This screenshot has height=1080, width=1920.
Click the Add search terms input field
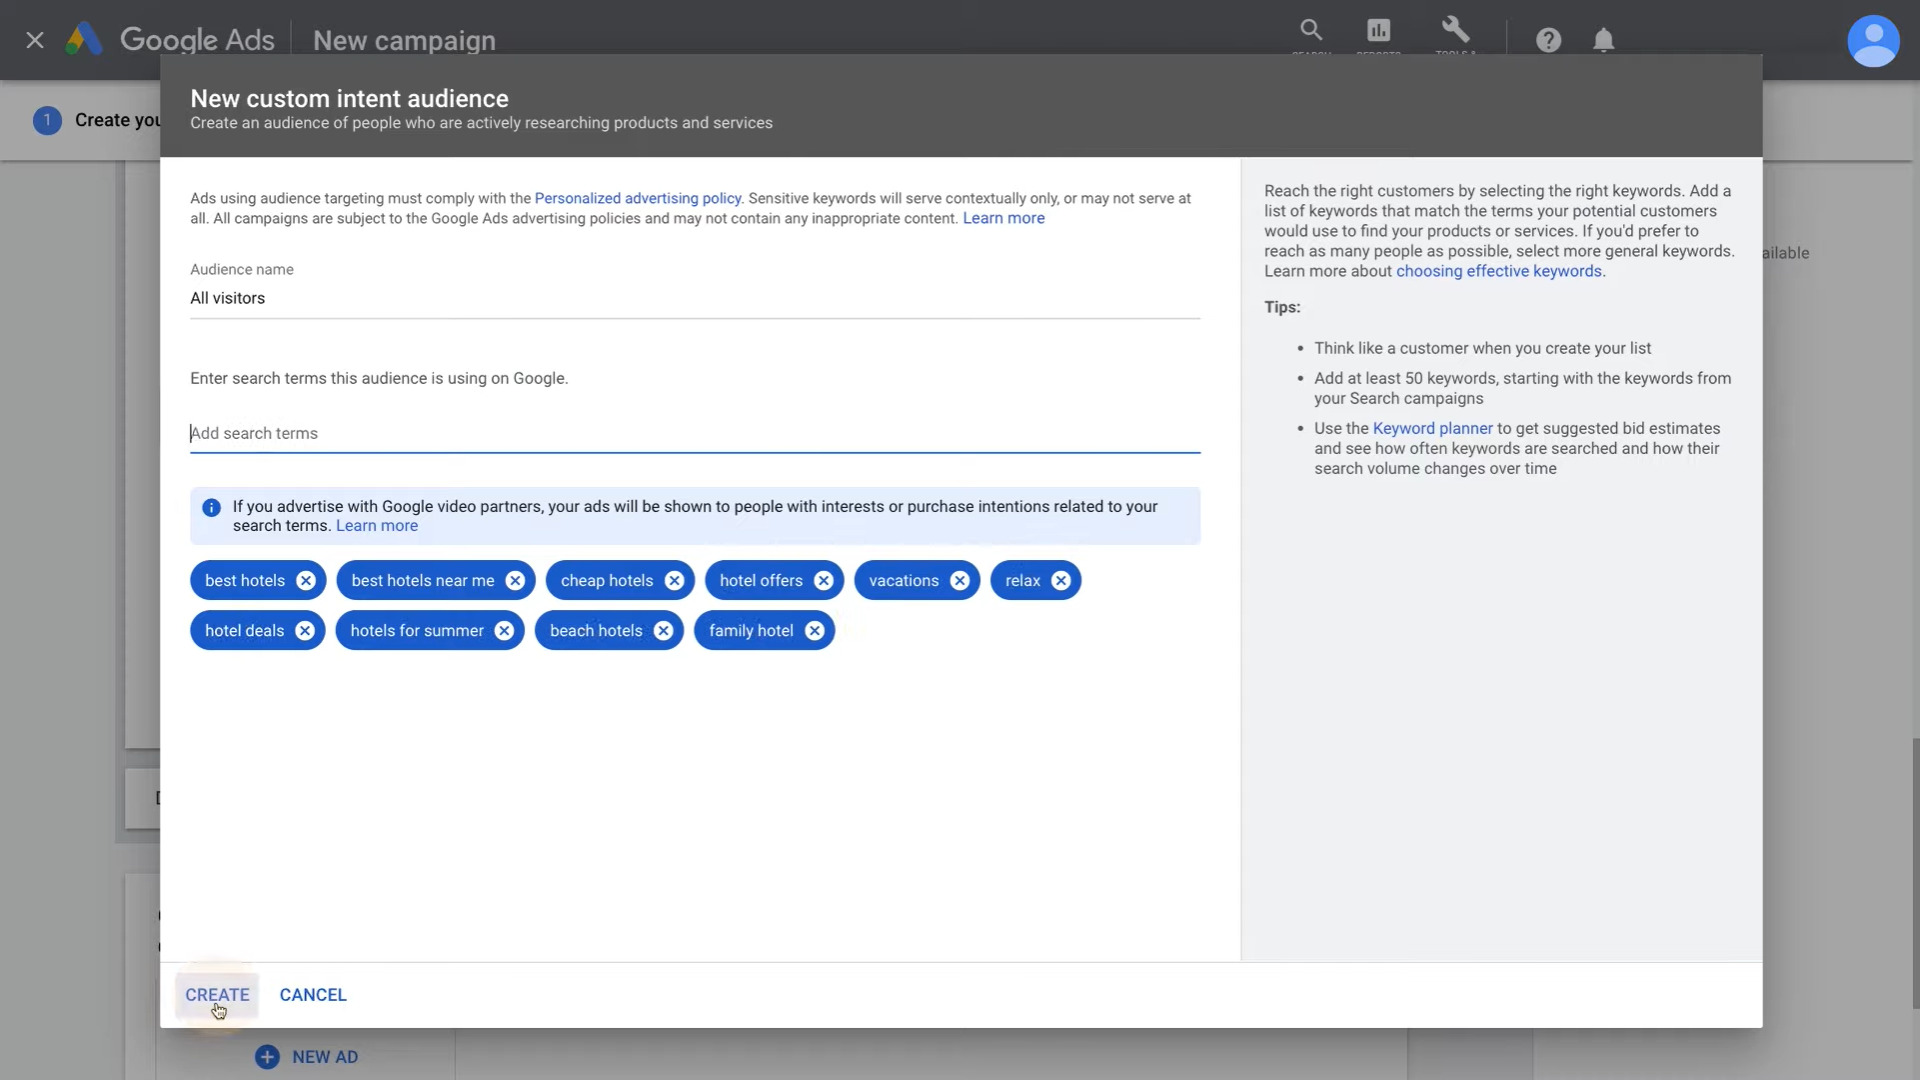[695, 433]
